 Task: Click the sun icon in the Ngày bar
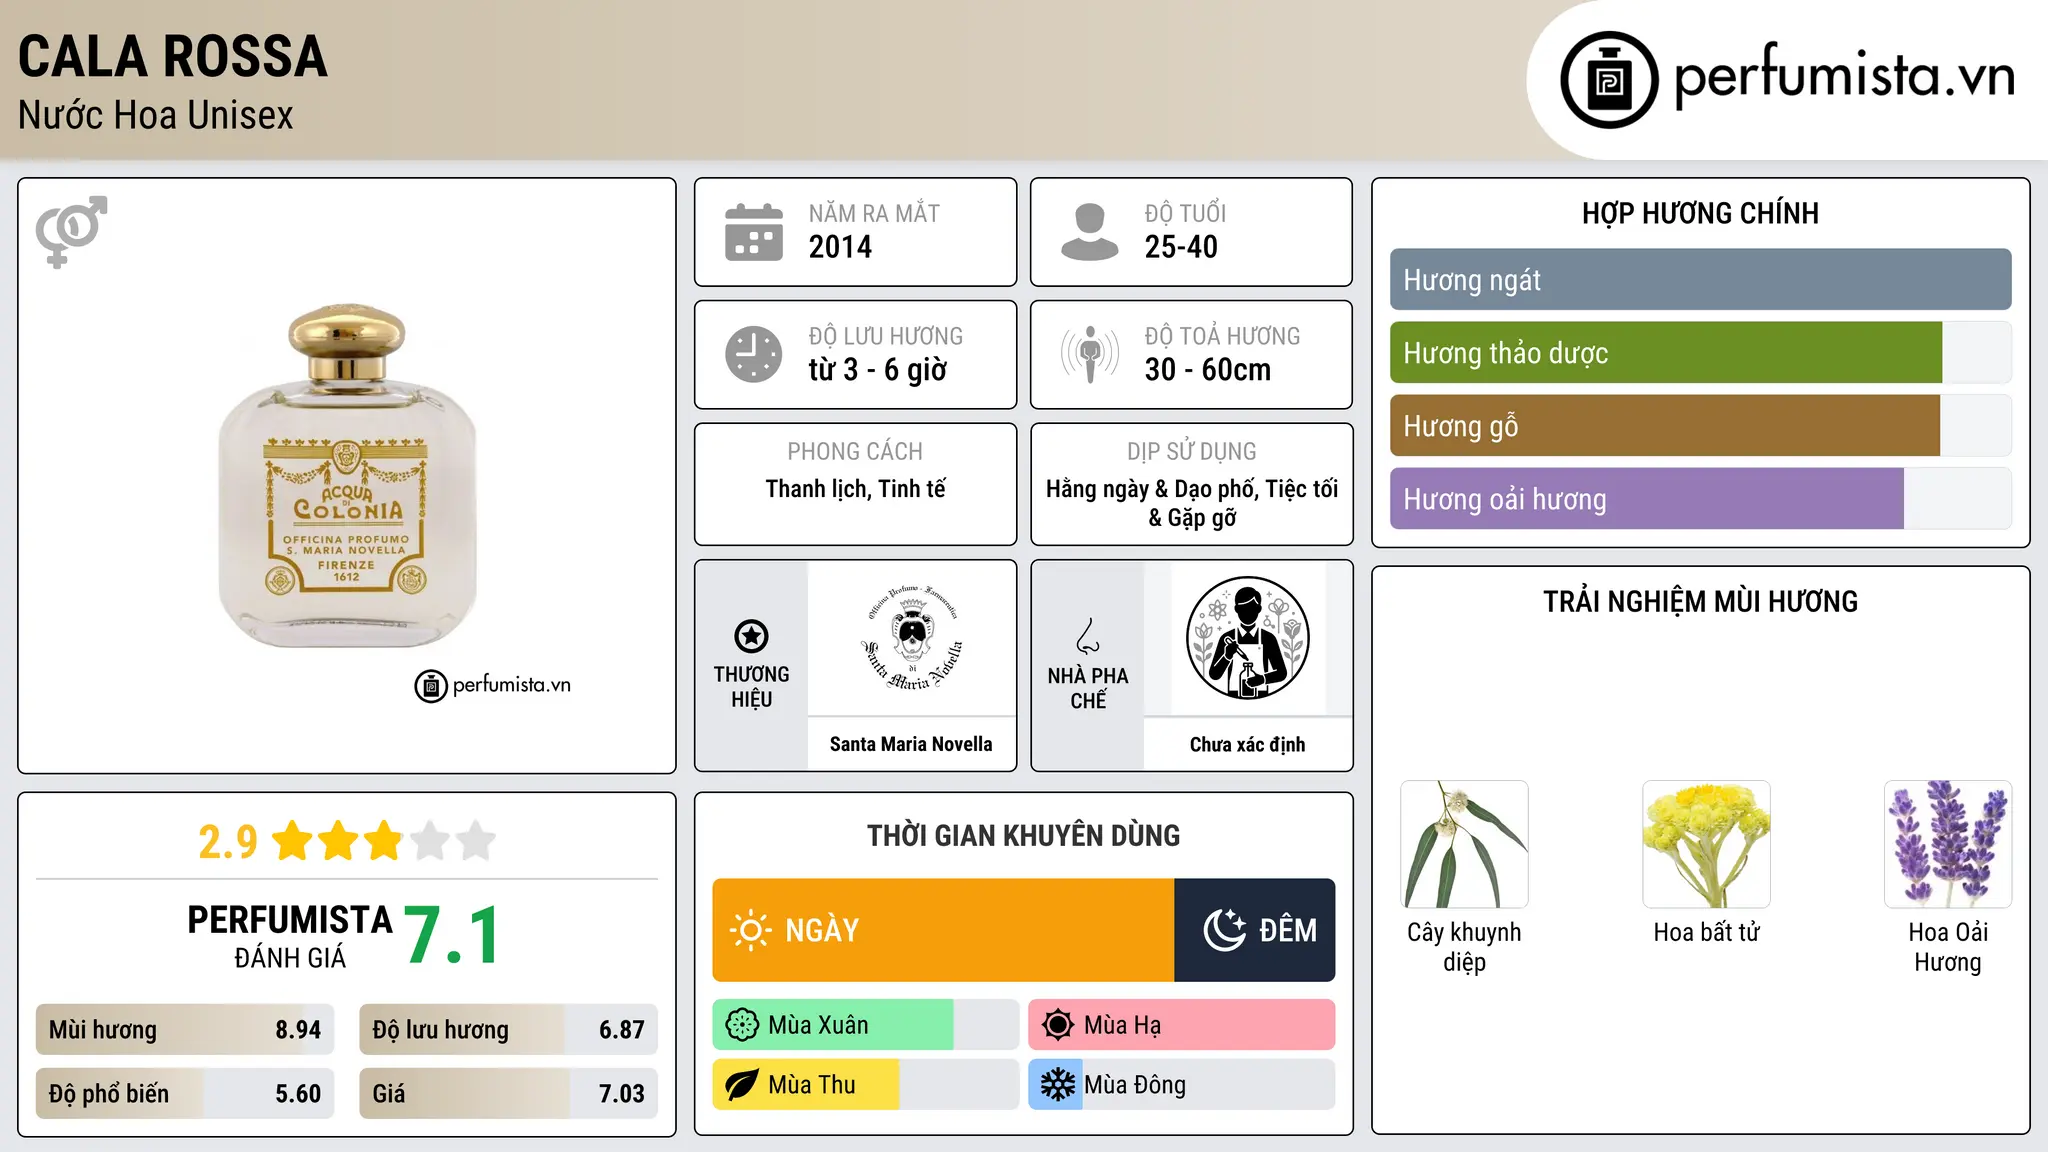click(x=750, y=930)
